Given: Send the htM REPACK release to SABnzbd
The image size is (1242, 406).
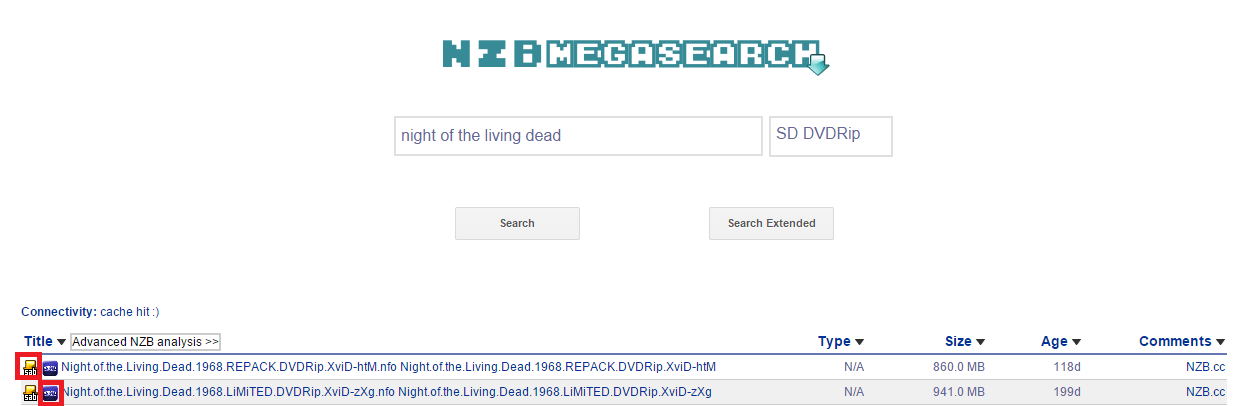Looking at the screenshot, I should (x=30, y=367).
